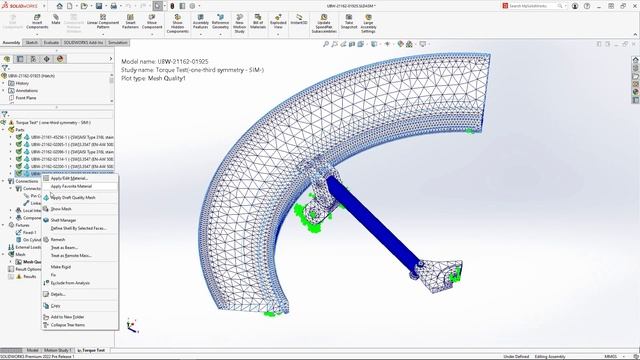The height and width of the screenshot is (360, 640).
Task: Click the Help question mark icon
Action: (587, 6)
